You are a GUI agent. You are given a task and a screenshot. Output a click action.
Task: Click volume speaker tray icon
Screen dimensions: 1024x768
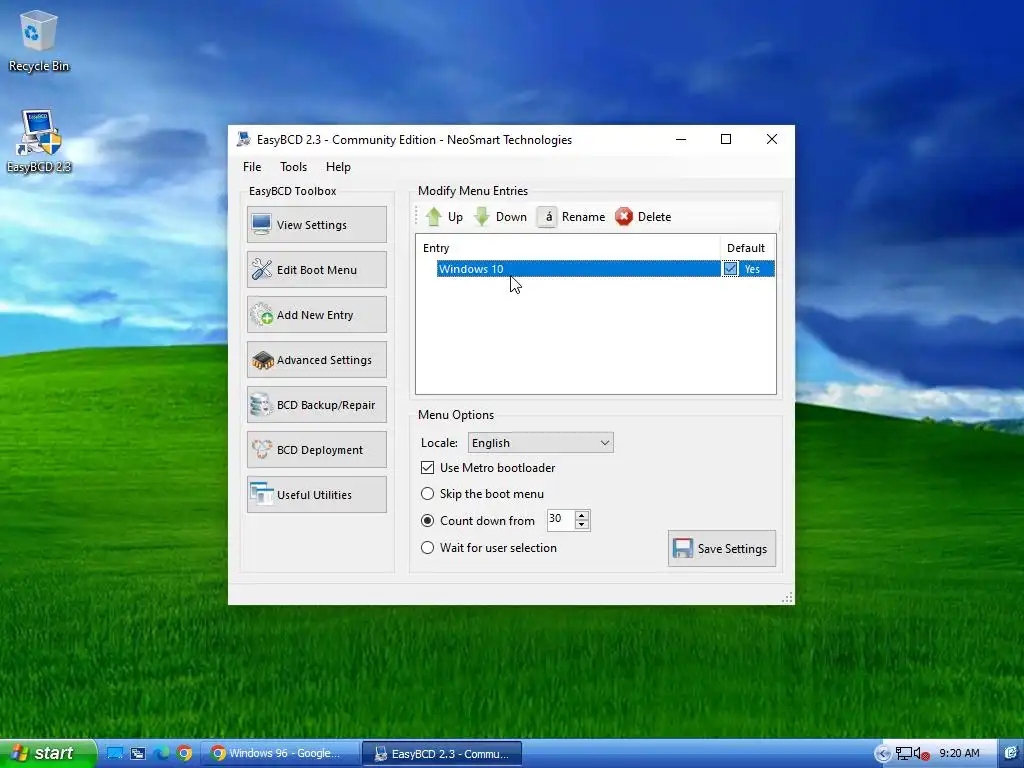(921, 754)
